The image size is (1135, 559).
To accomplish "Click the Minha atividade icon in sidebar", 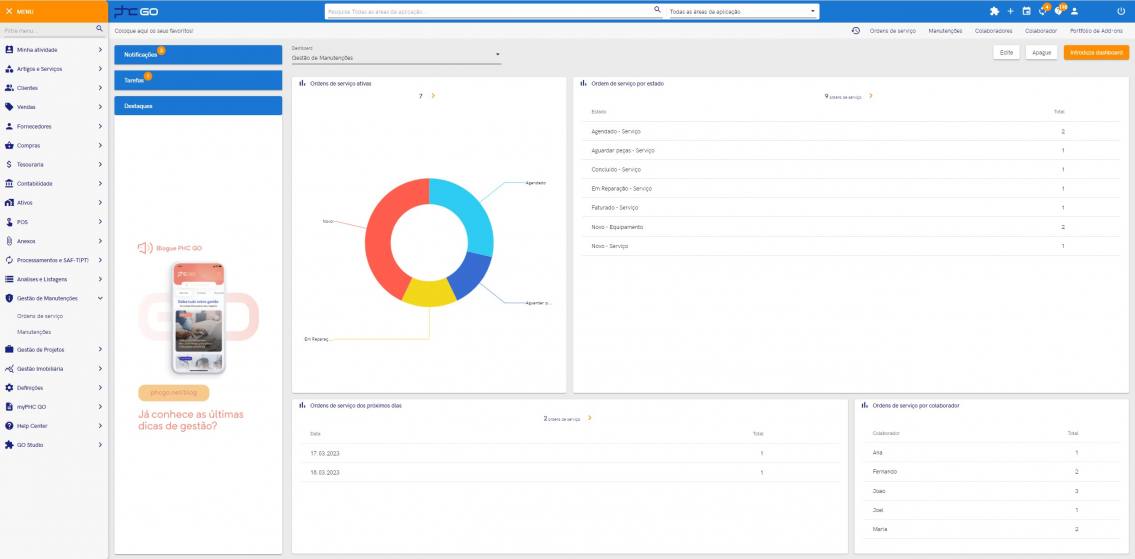I will 9,50.
